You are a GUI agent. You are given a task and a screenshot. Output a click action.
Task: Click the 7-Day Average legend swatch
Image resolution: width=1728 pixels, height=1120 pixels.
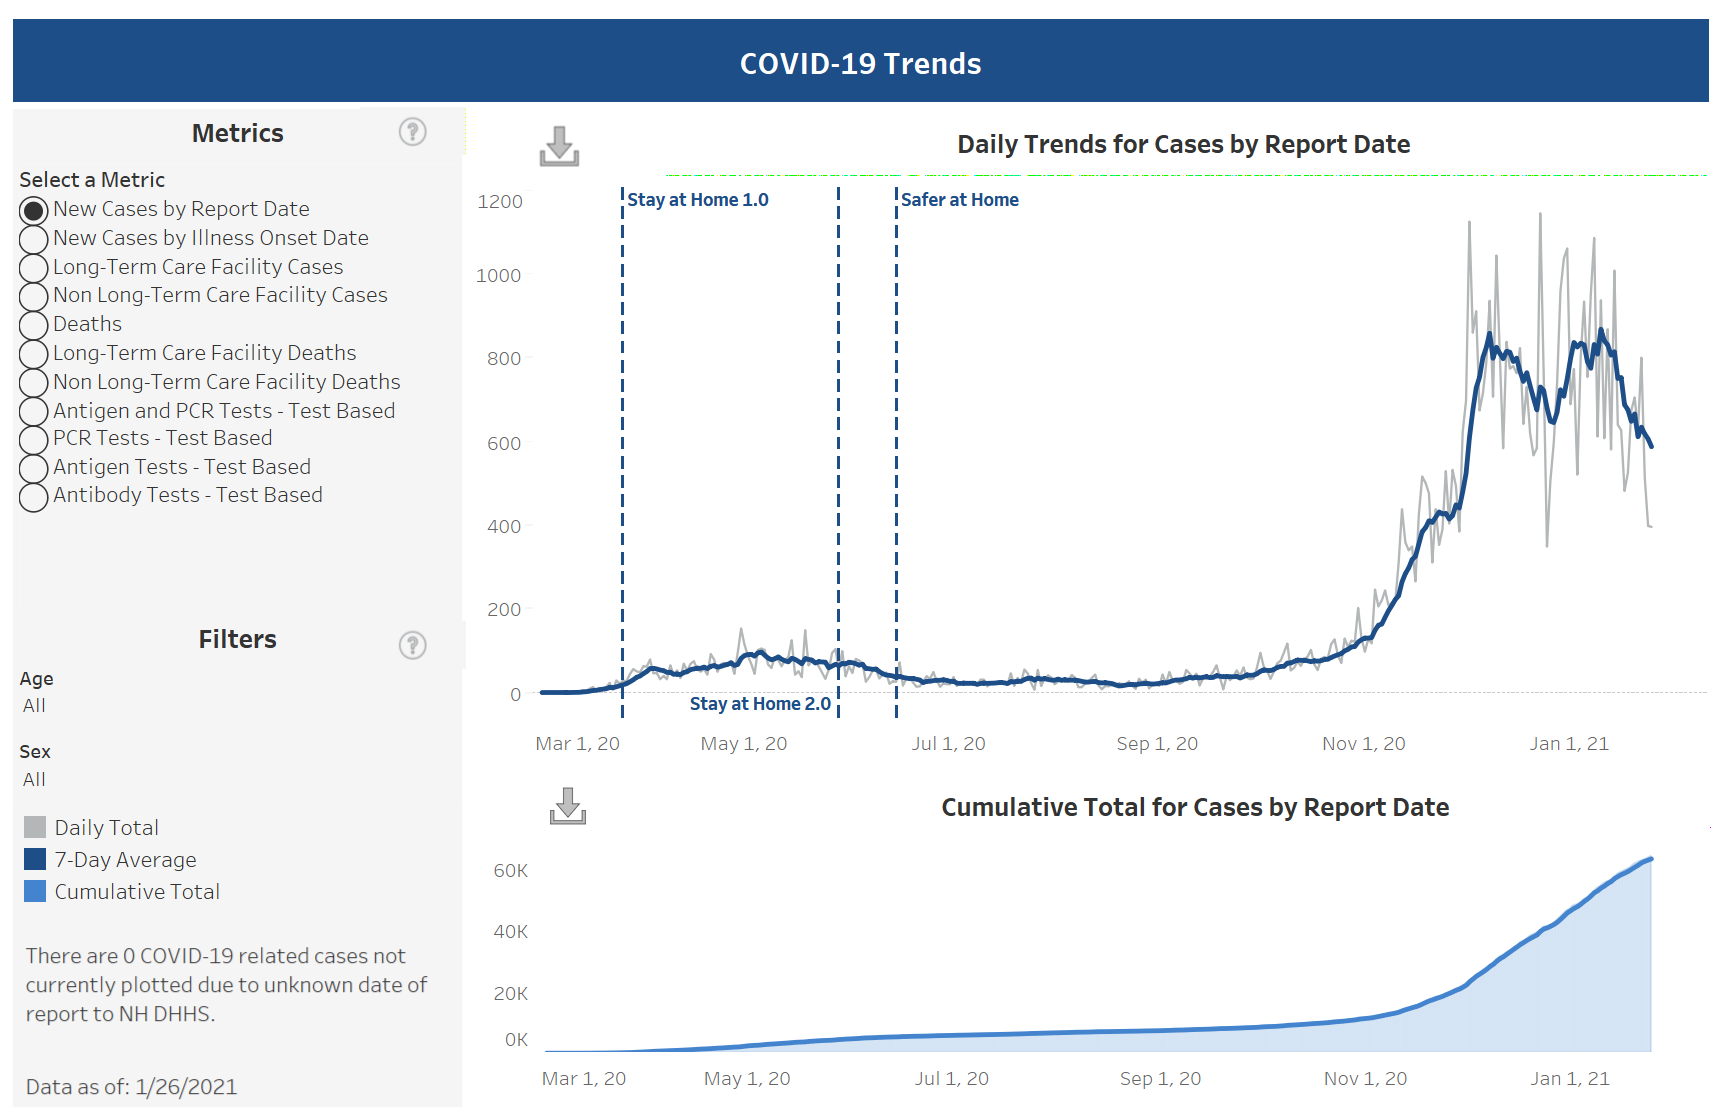point(35,859)
